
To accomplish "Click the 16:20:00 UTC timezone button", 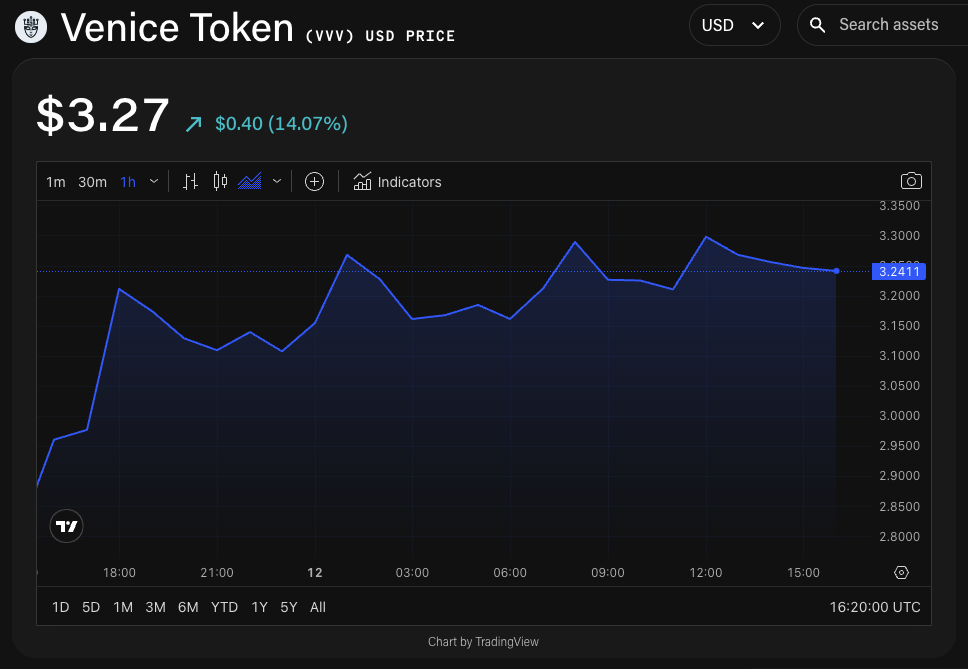I will click(874, 607).
